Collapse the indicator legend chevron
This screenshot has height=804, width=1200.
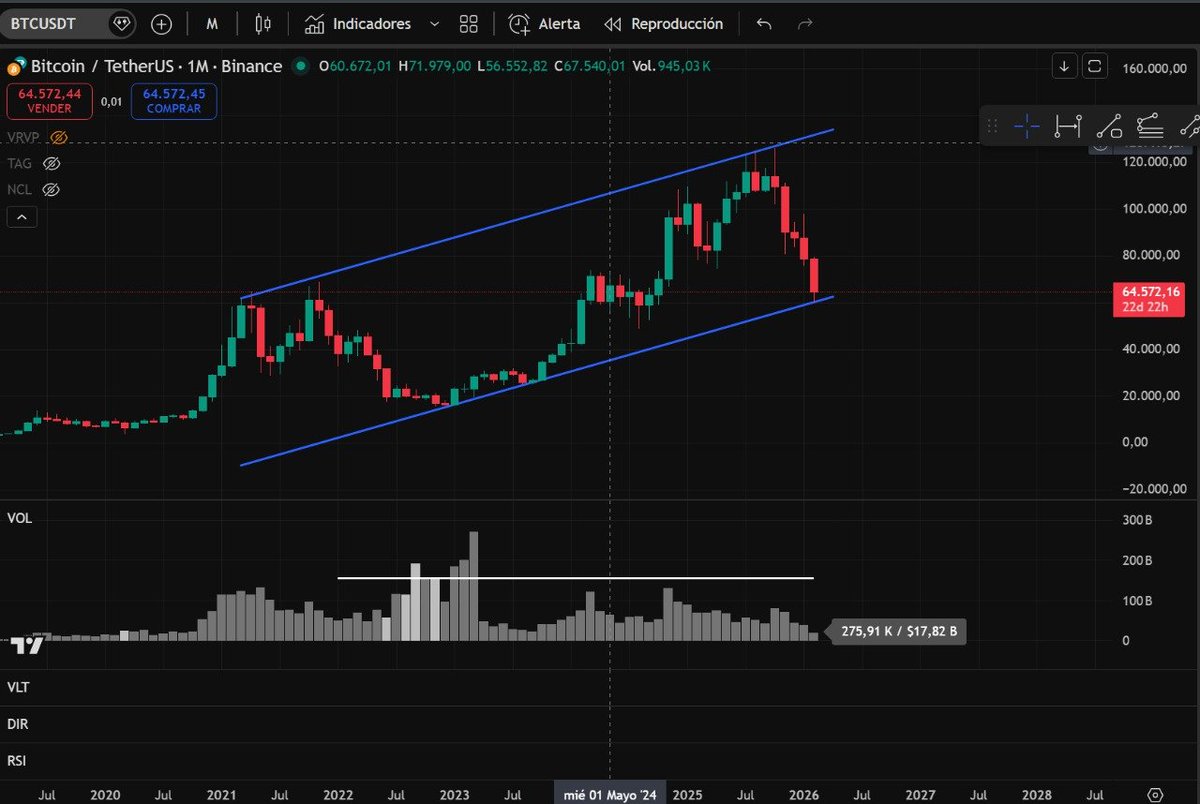(23, 217)
